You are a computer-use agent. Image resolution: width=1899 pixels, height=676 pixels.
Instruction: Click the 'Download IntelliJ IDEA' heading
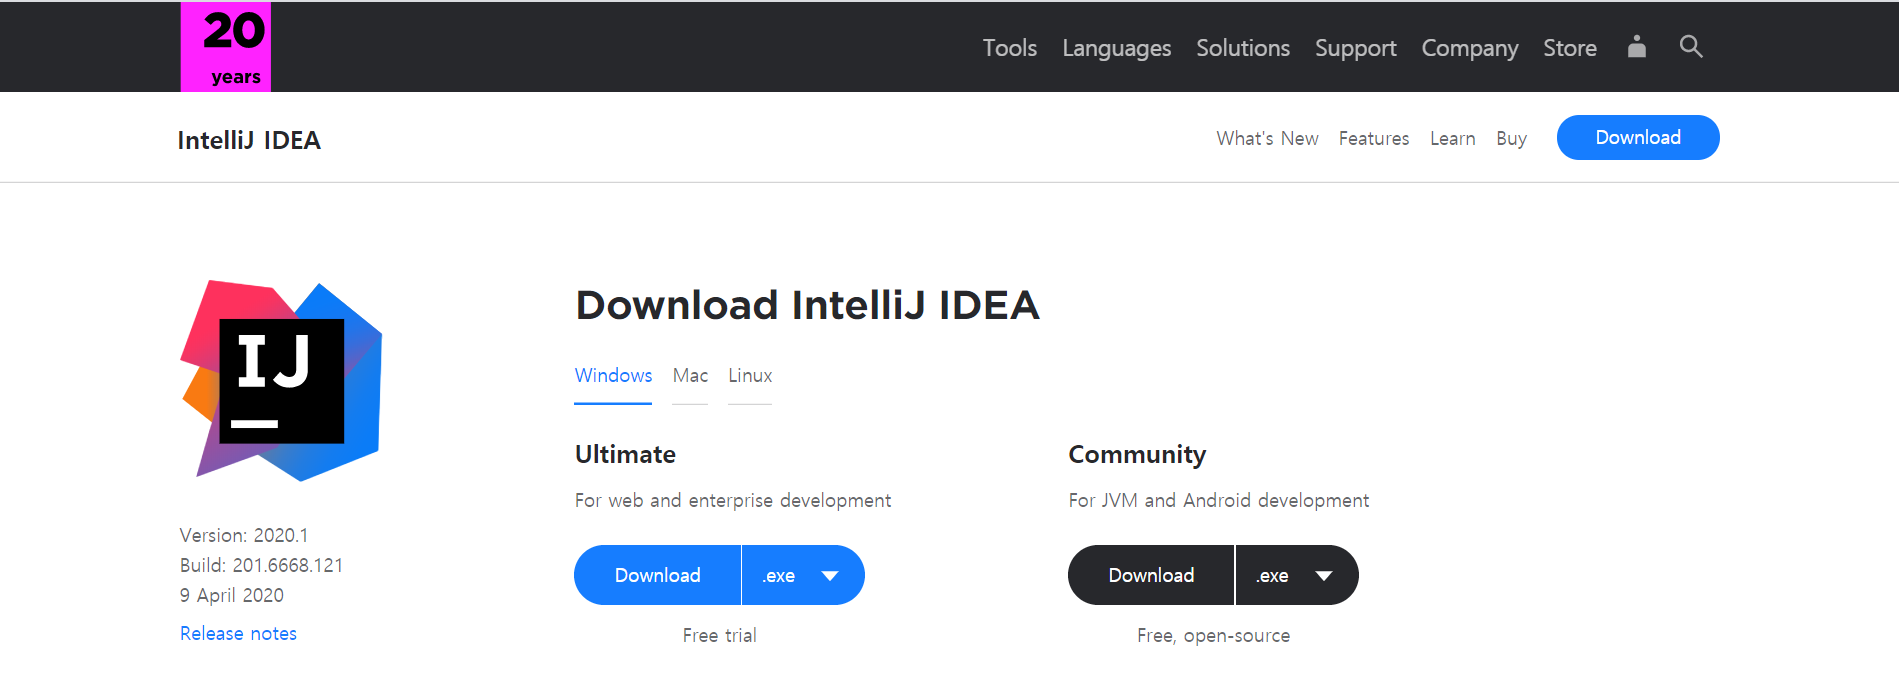point(807,305)
